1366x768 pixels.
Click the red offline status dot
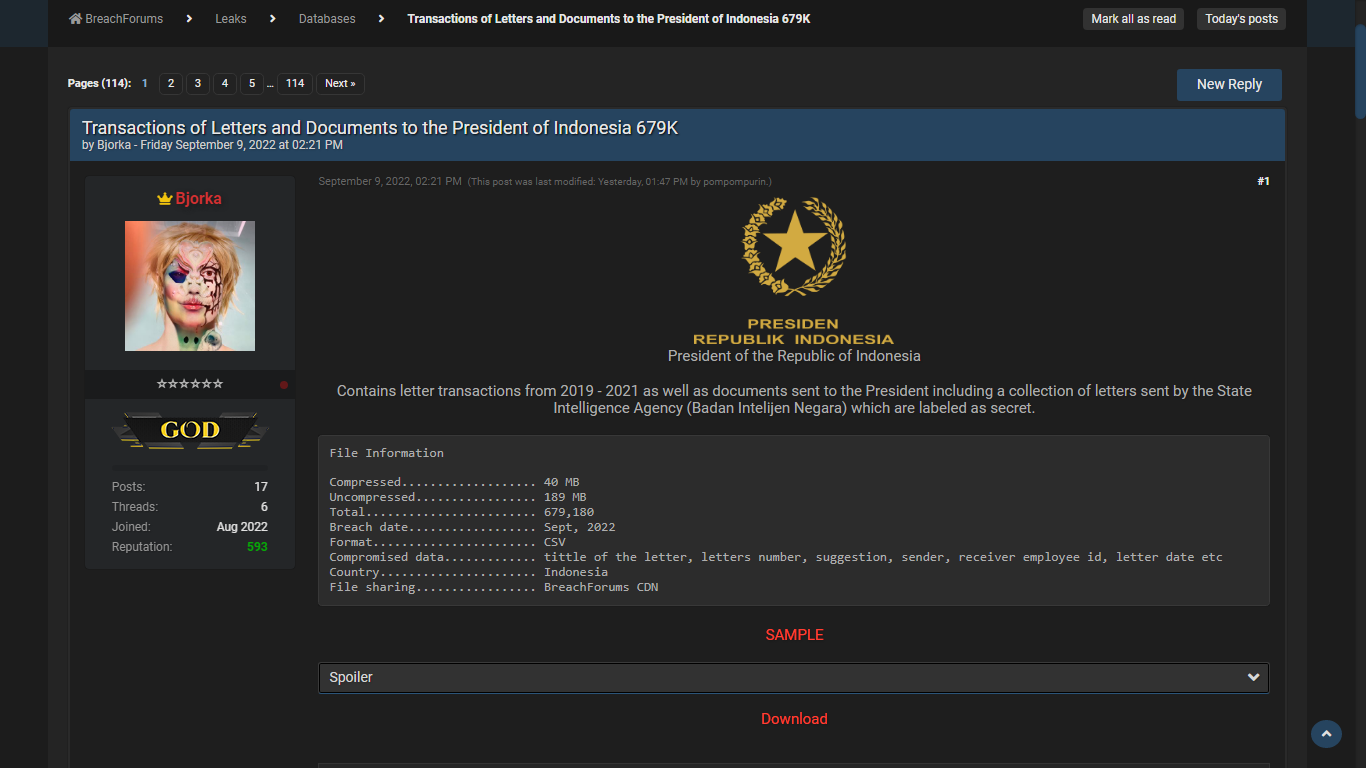[x=284, y=385]
